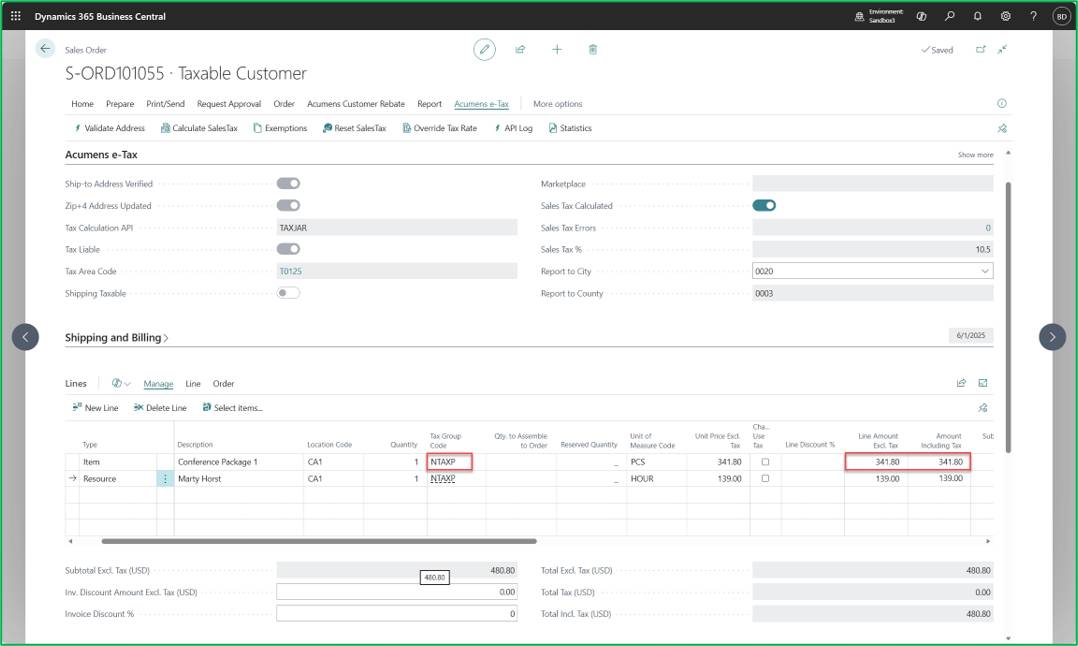The width and height of the screenshot is (1078, 646).
Task: Click Show more in Acumens e-Tax
Action: click(x=975, y=155)
